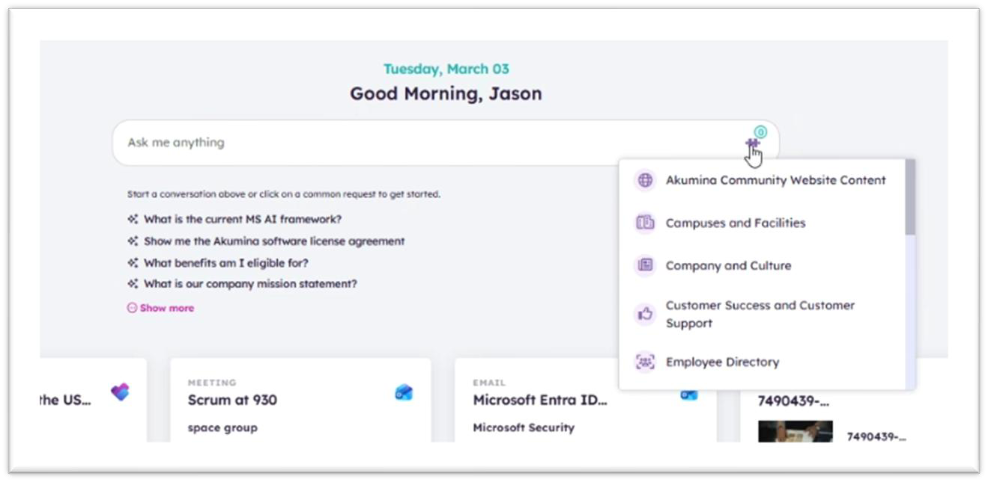The width and height of the screenshot is (988, 482).
Task: Ask What is our company mission statement
Action: (250, 284)
